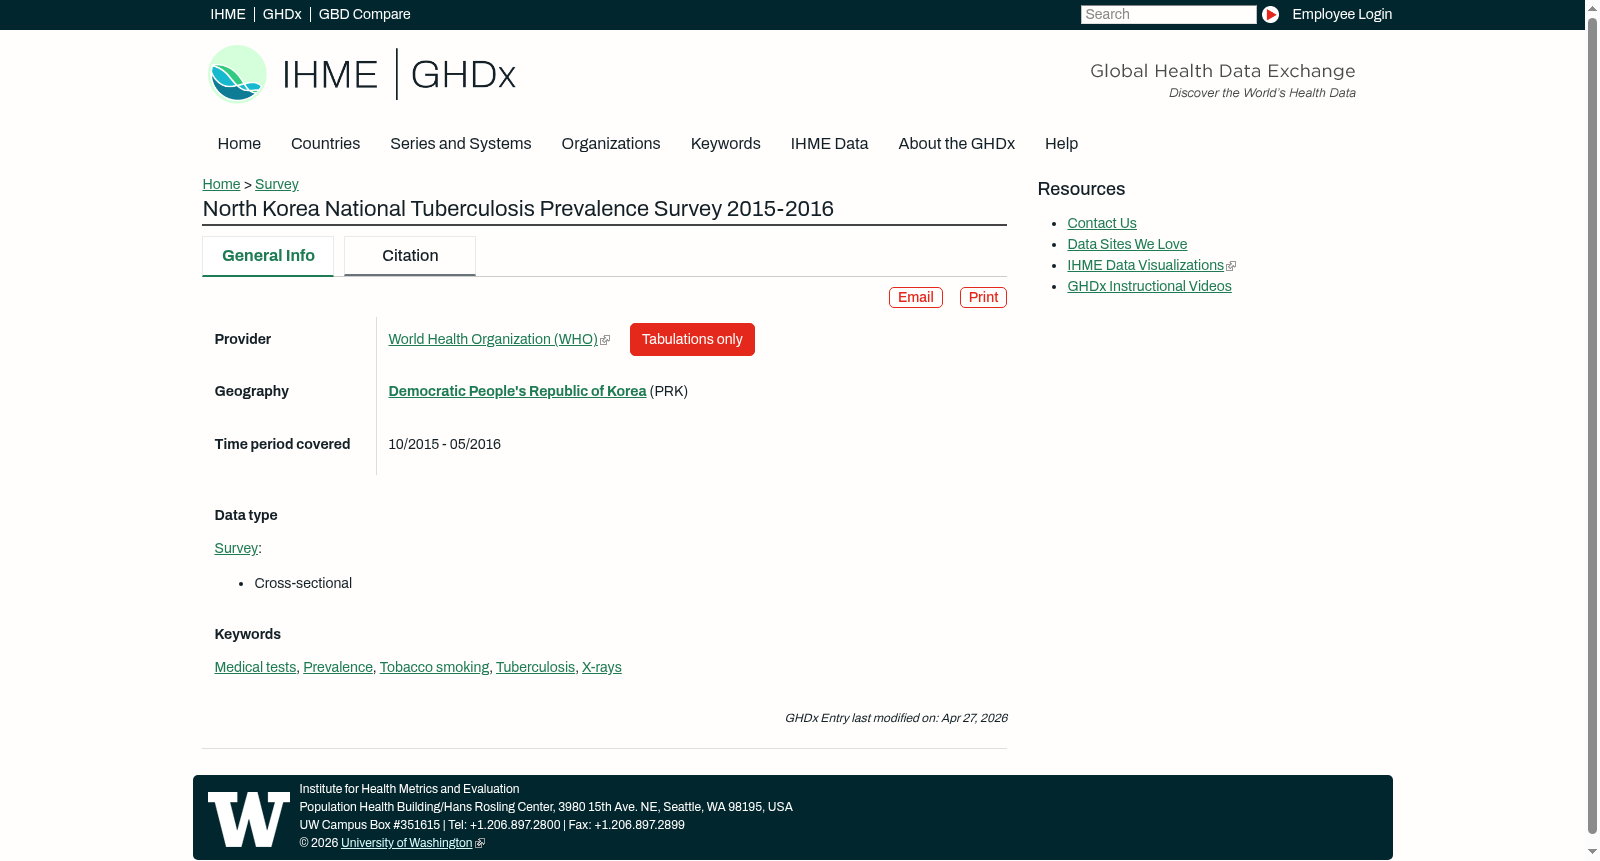Open Contact Us resource link

(1102, 223)
